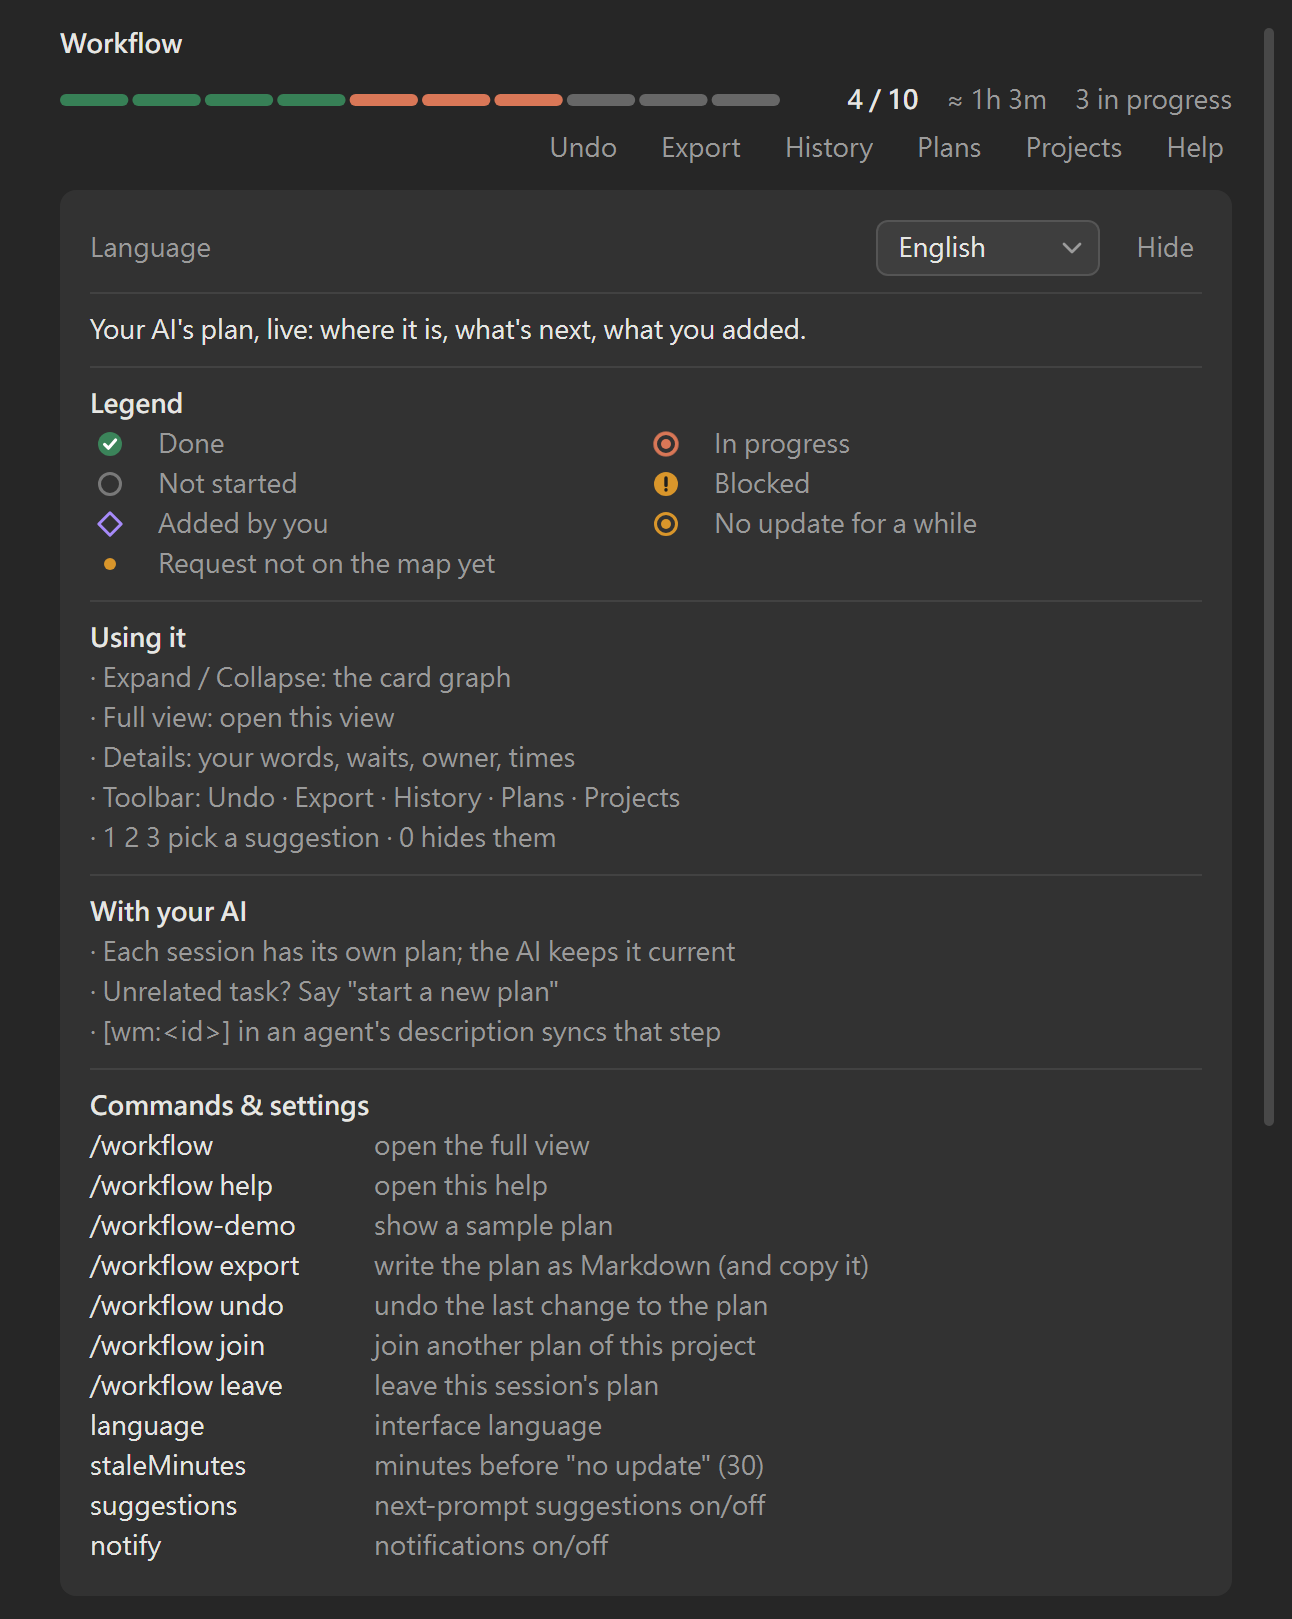Click the chevron arrow in the language selector

[1072, 248]
